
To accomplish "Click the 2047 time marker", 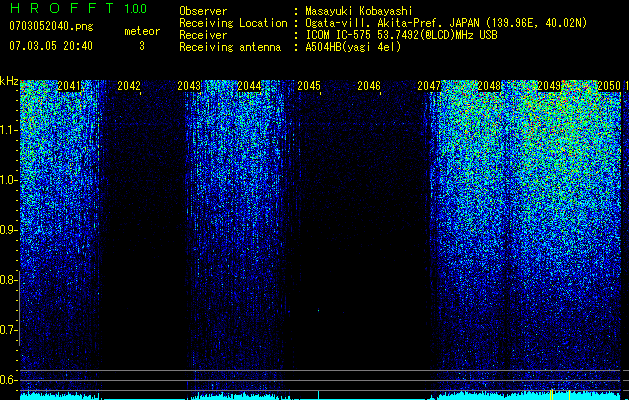I will 429,86.
